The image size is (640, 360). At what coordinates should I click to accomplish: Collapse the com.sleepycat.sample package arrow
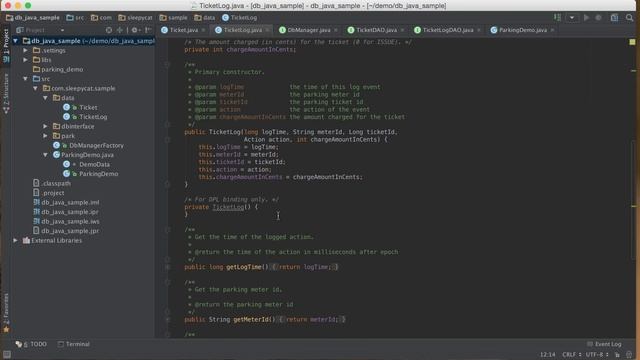click(x=36, y=88)
